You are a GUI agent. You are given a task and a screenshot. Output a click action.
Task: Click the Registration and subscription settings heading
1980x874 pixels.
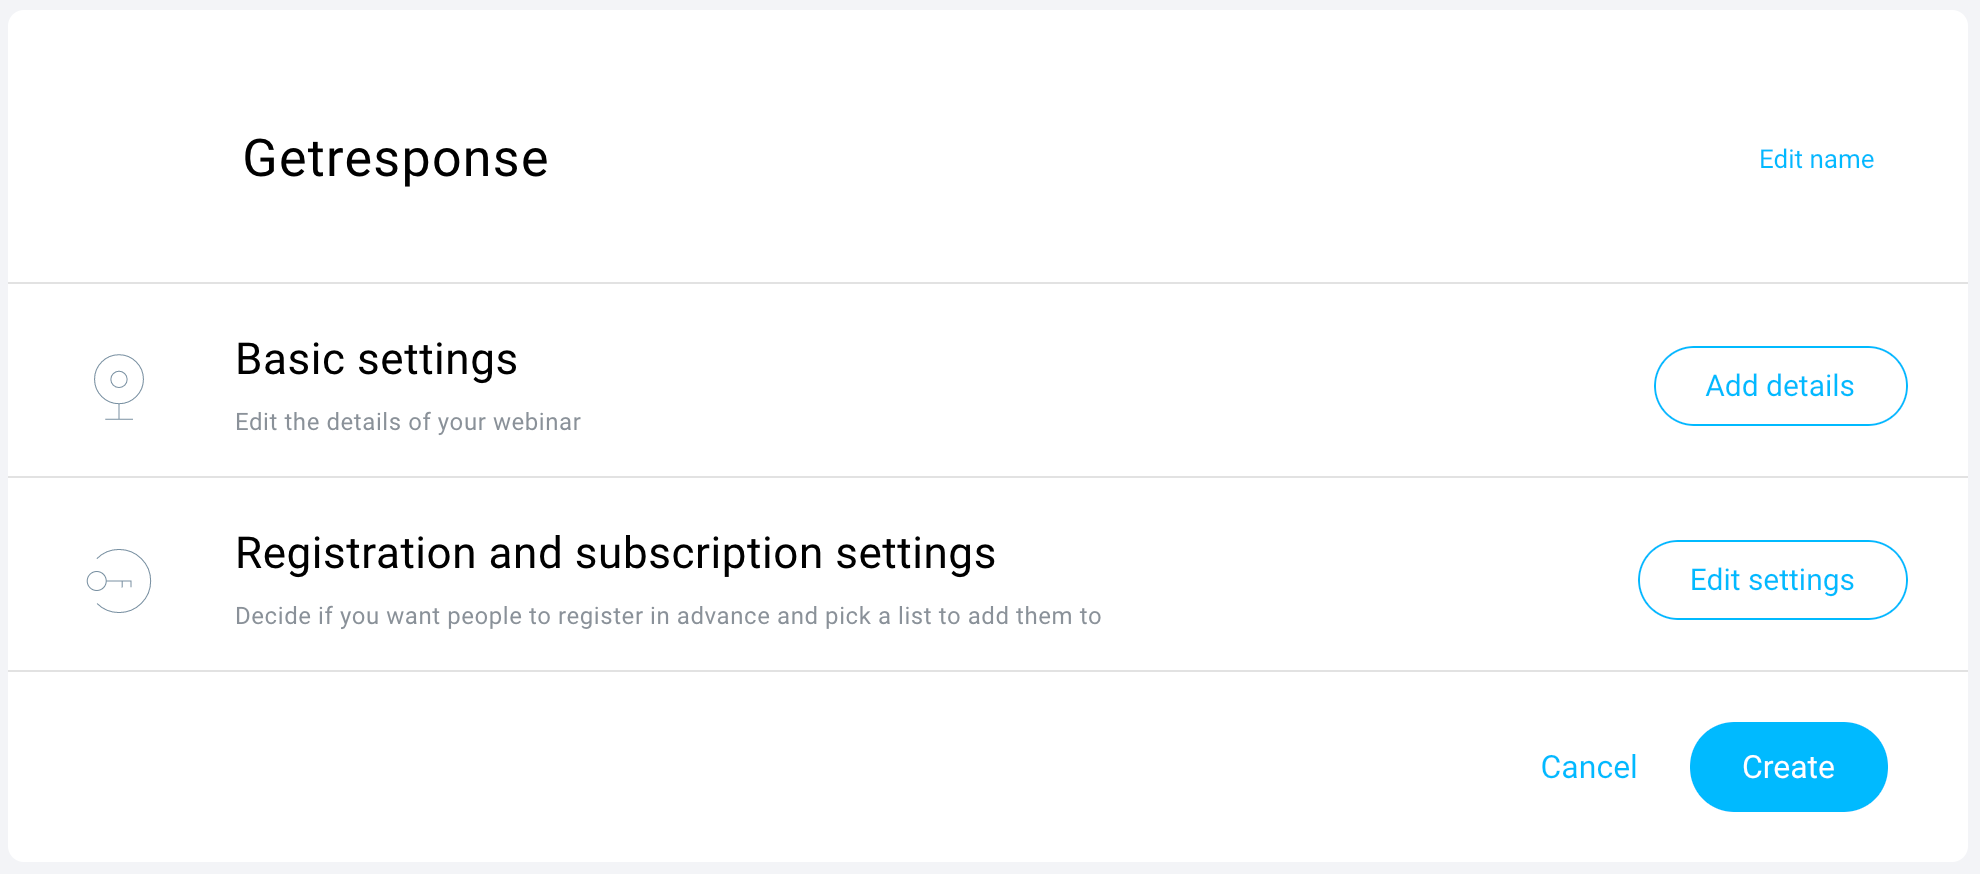pos(615,554)
